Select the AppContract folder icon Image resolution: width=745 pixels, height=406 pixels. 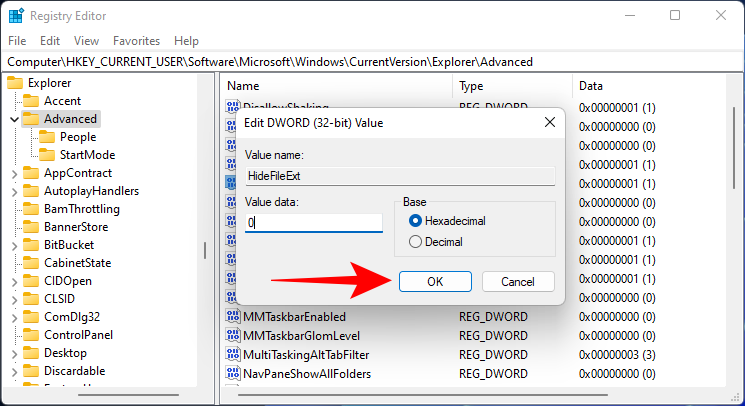pyautogui.click(x=31, y=173)
